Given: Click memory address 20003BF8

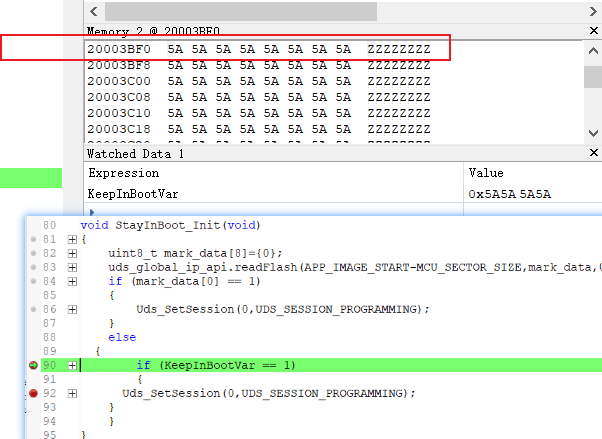Looking at the screenshot, I should pos(119,65).
